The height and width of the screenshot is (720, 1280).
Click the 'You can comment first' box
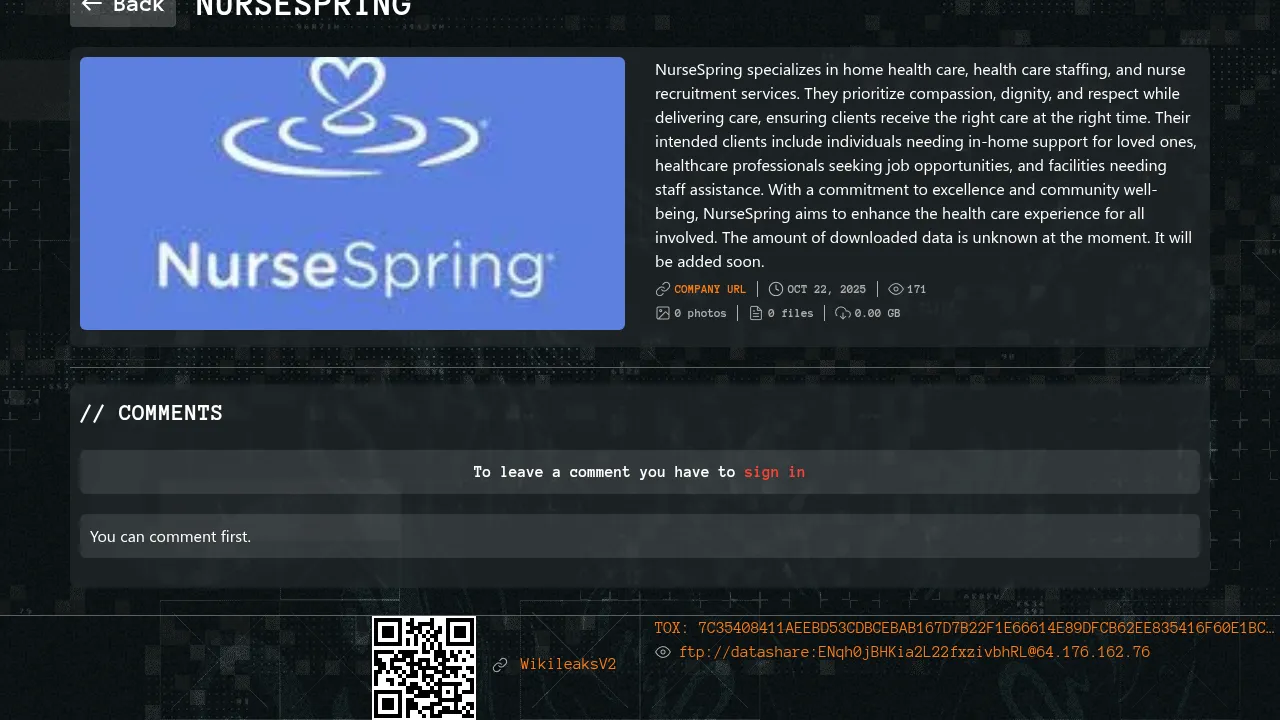(639, 536)
